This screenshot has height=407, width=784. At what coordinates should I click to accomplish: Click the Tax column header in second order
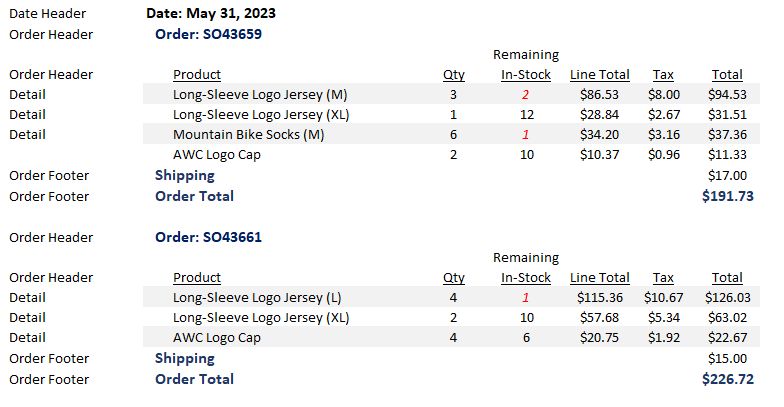(x=663, y=278)
